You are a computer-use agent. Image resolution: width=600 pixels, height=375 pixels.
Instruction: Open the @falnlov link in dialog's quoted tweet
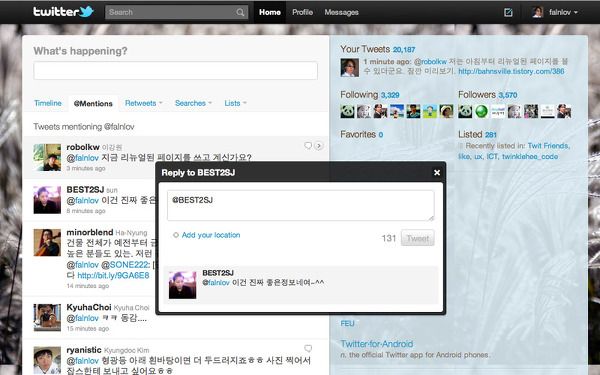point(216,283)
